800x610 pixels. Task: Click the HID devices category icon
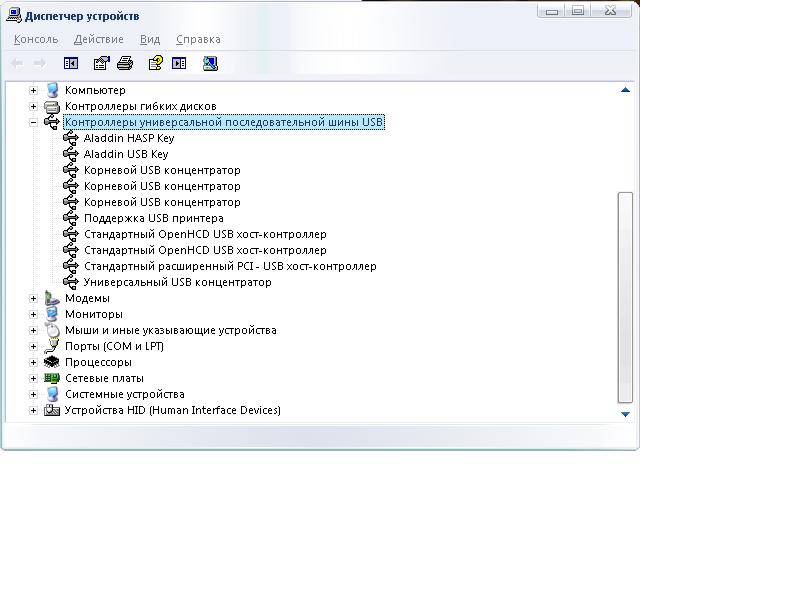pyautogui.click(x=52, y=410)
